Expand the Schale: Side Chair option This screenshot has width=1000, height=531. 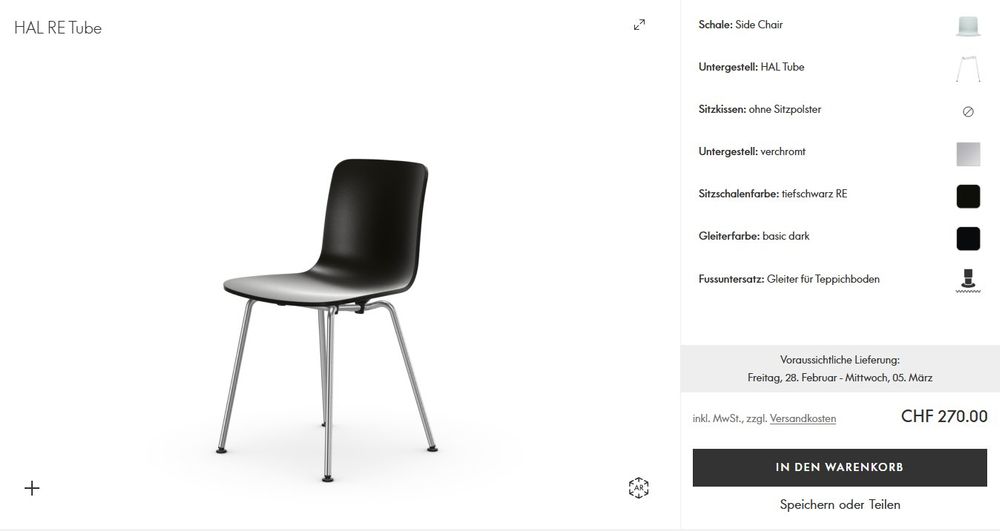point(839,25)
